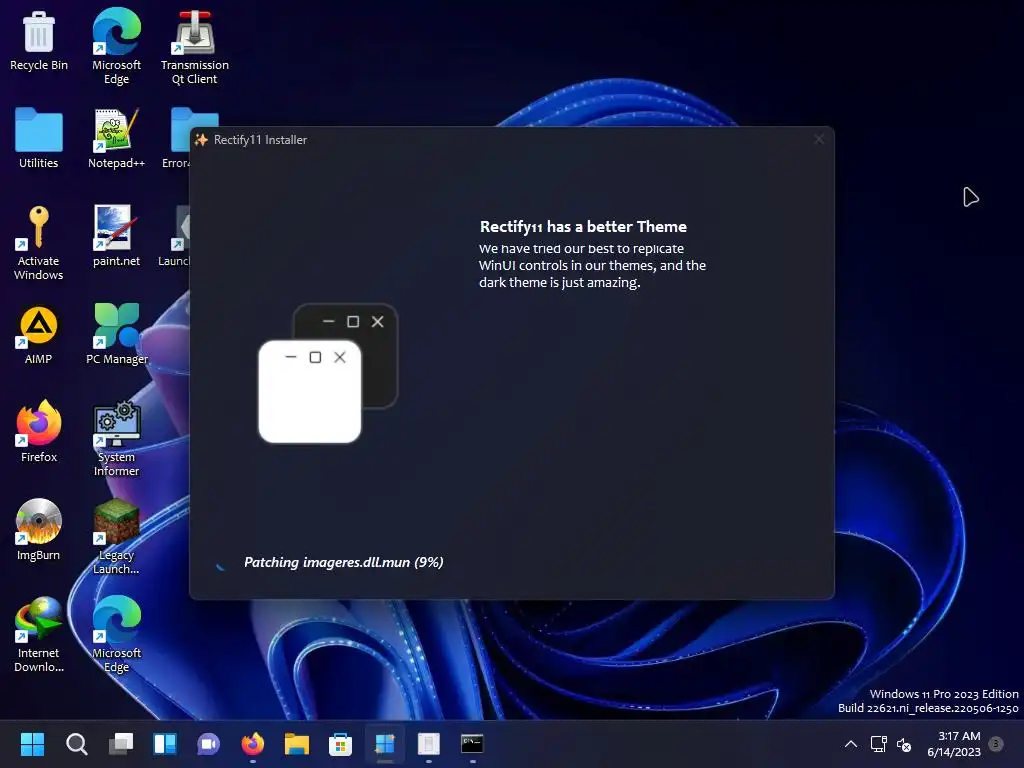
Task: Switch to Rectify11 installer taskbar button
Action: tap(385, 744)
